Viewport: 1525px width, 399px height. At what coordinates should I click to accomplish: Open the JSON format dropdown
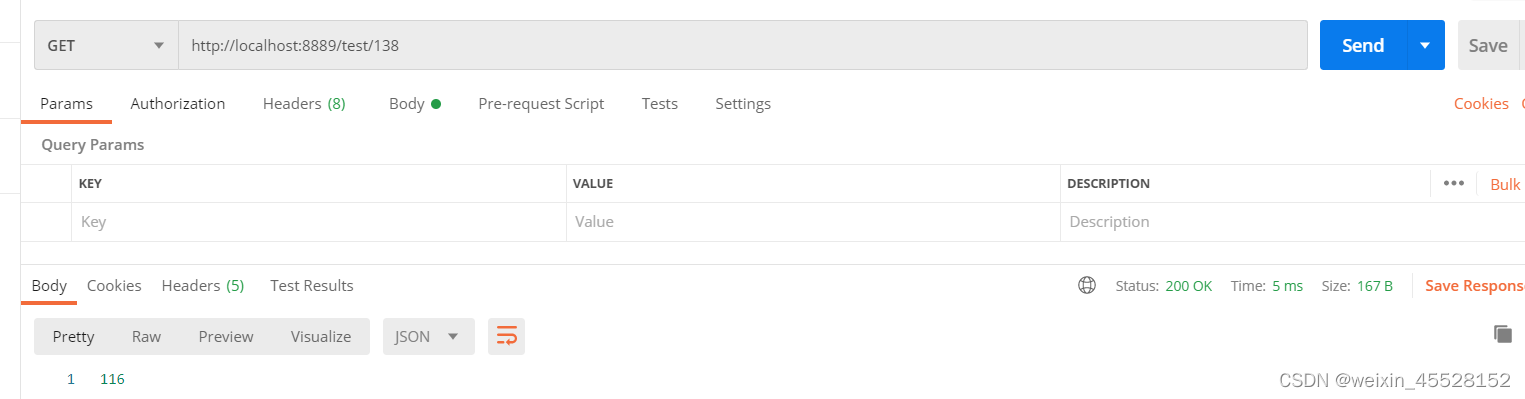pyautogui.click(x=427, y=337)
